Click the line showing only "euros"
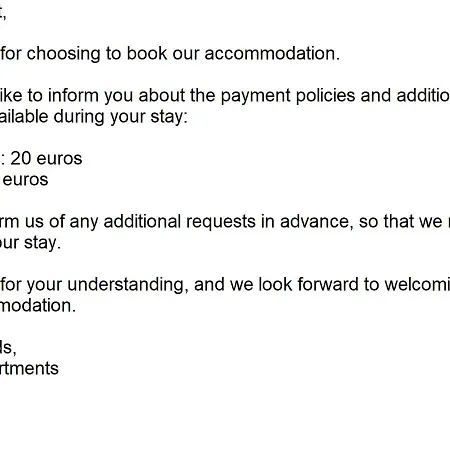The width and height of the screenshot is (450, 450). coord(25,180)
